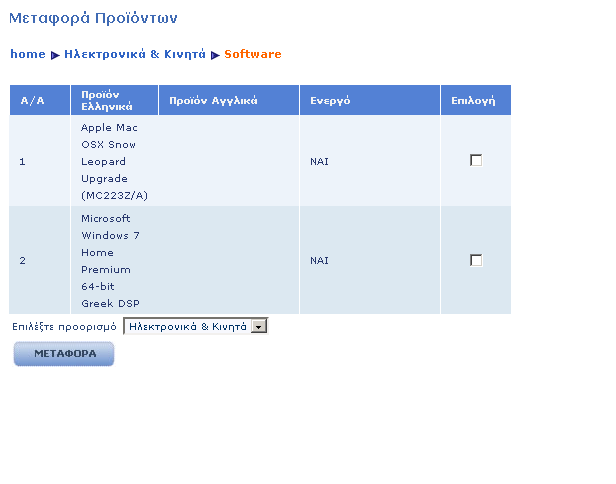Click the A/A column header

coord(40,100)
